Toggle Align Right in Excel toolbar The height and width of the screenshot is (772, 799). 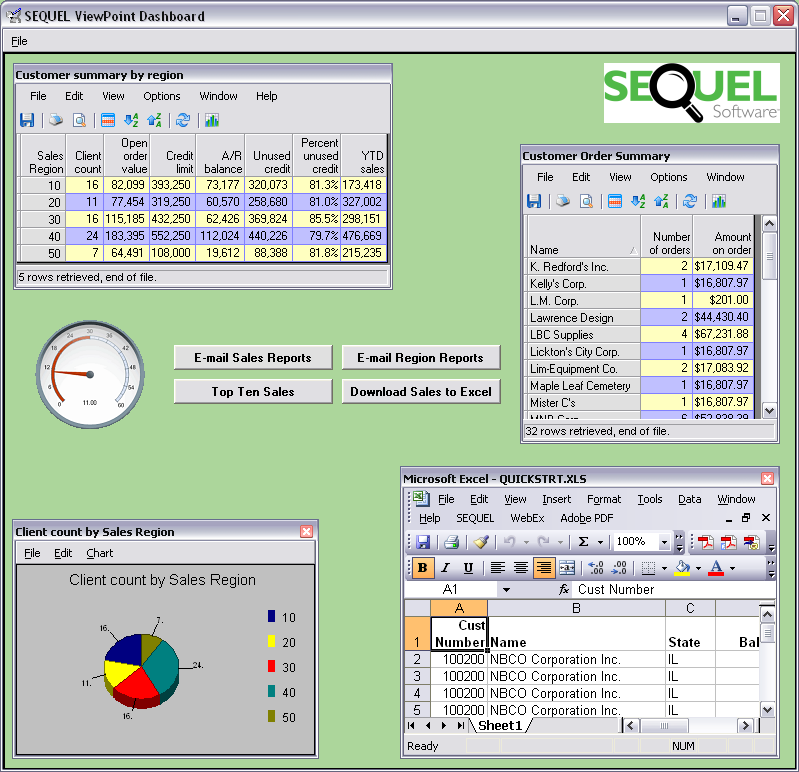[x=544, y=568]
